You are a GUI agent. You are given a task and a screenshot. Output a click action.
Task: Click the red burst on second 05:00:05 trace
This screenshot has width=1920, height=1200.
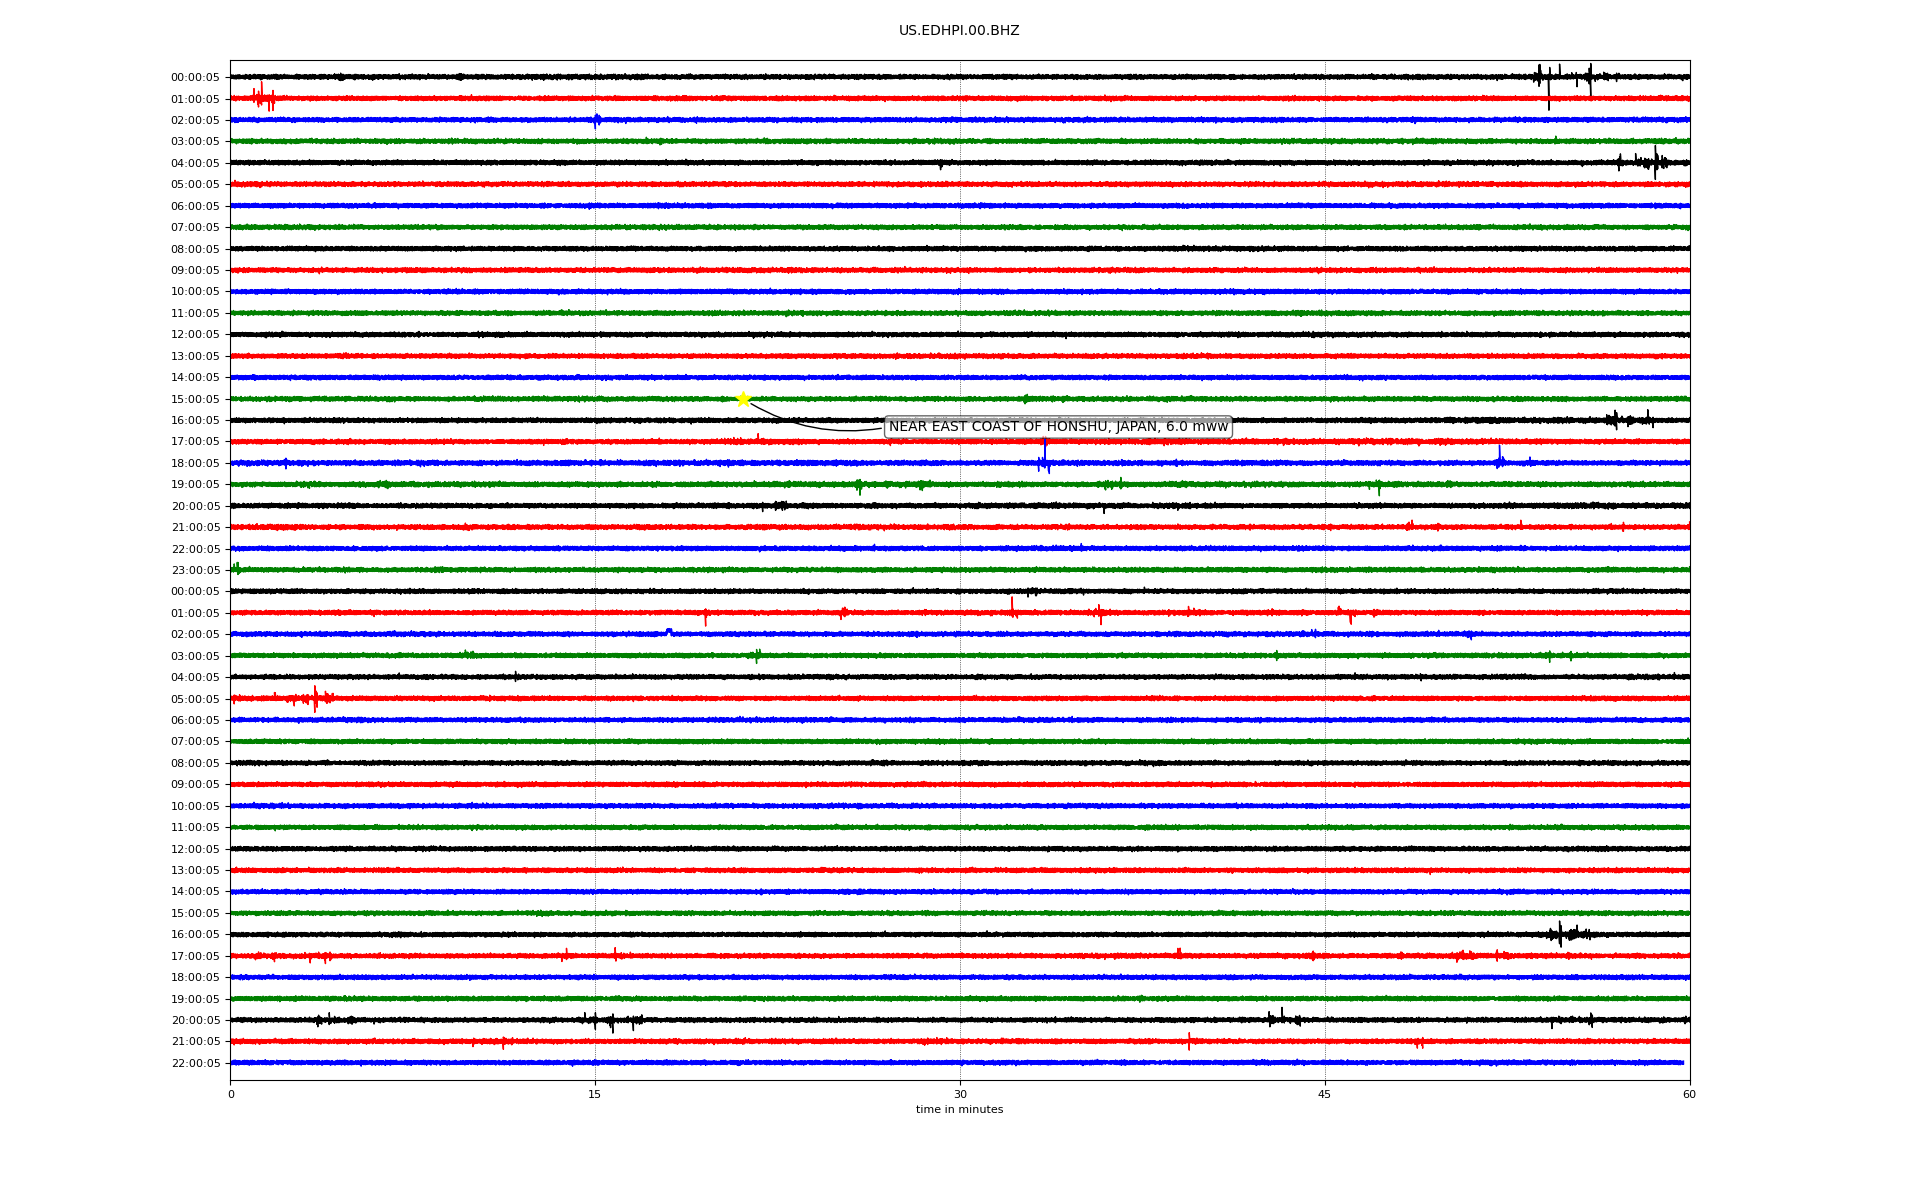315,698
